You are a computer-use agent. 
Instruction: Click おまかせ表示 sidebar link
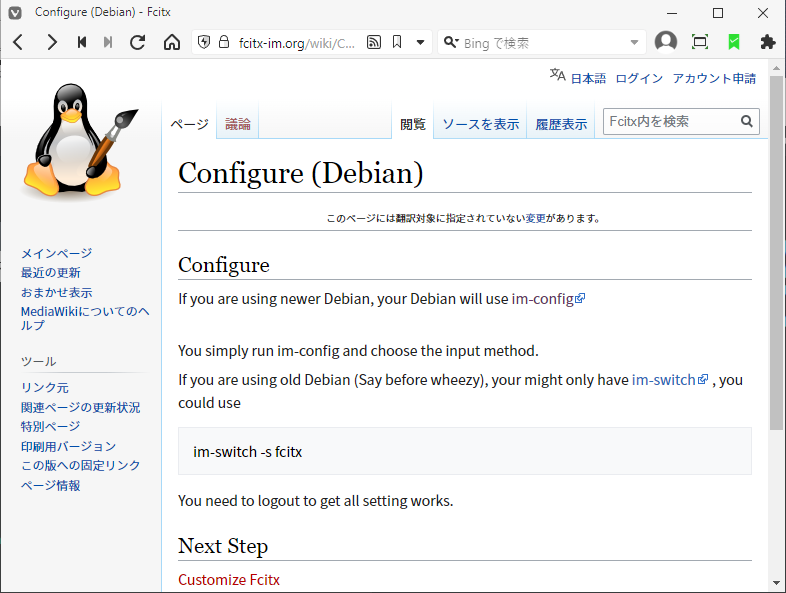(x=56, y=292)
